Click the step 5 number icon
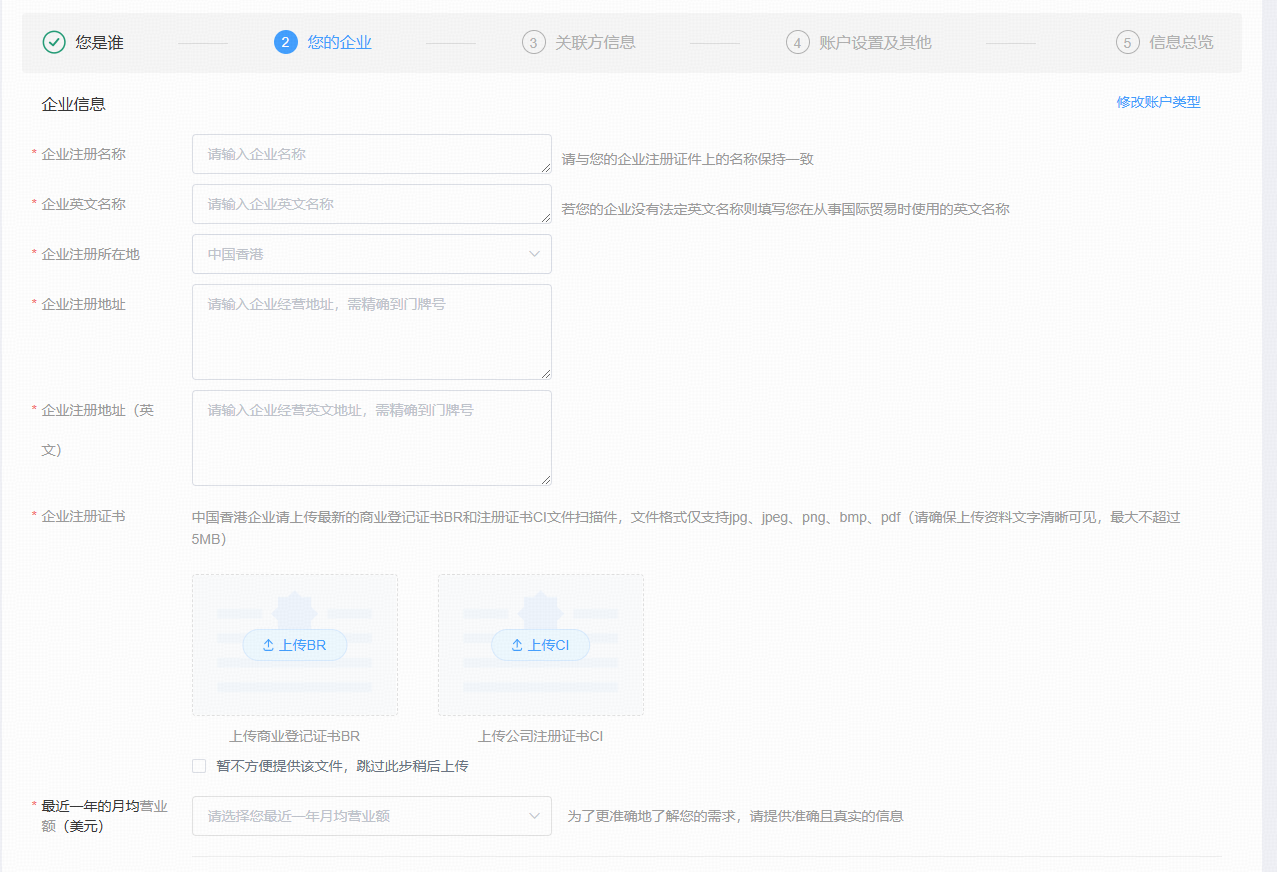Image resolution: width=1277 pixels, height=872 pixels. click(x=1127, y=42)
